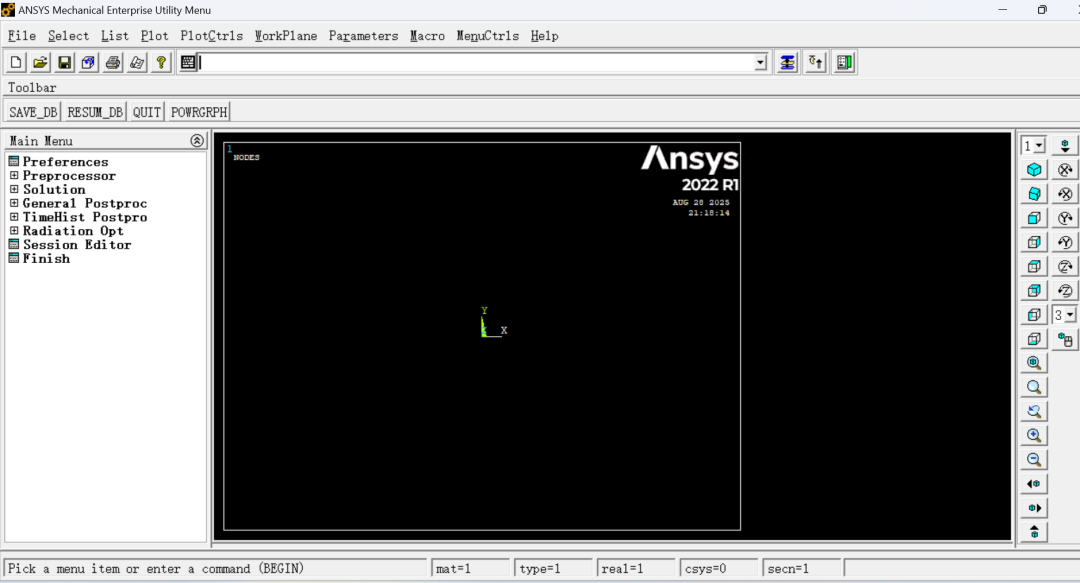
Task: Pan the model right
Action: (x=1034, y=508)
